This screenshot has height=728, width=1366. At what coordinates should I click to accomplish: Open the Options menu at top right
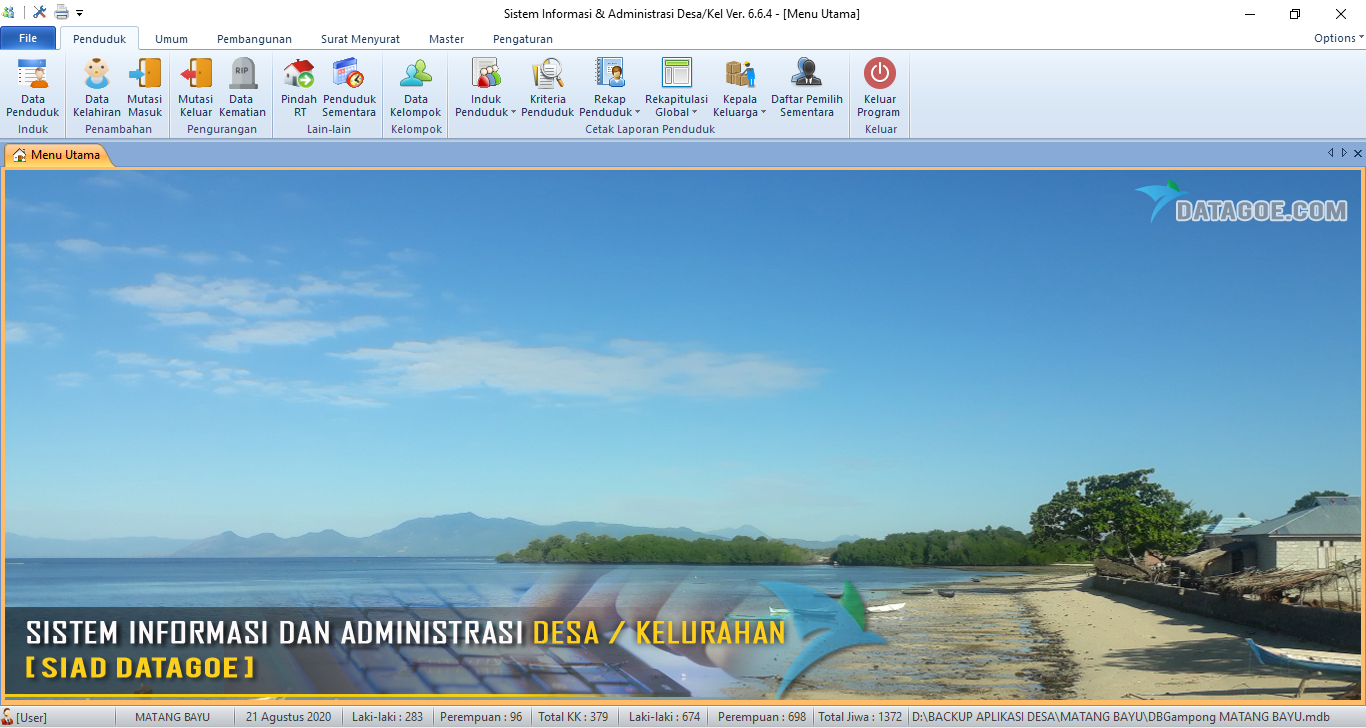click(x=1338, y=38)
